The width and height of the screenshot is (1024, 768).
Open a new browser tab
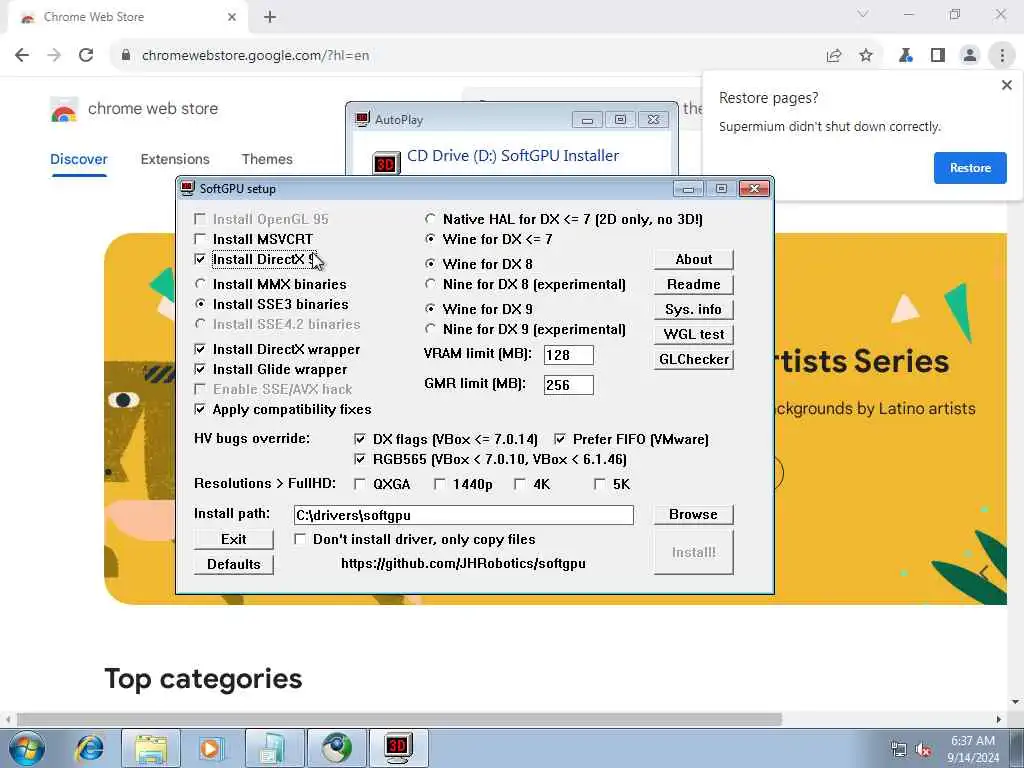tap(270, 17)
